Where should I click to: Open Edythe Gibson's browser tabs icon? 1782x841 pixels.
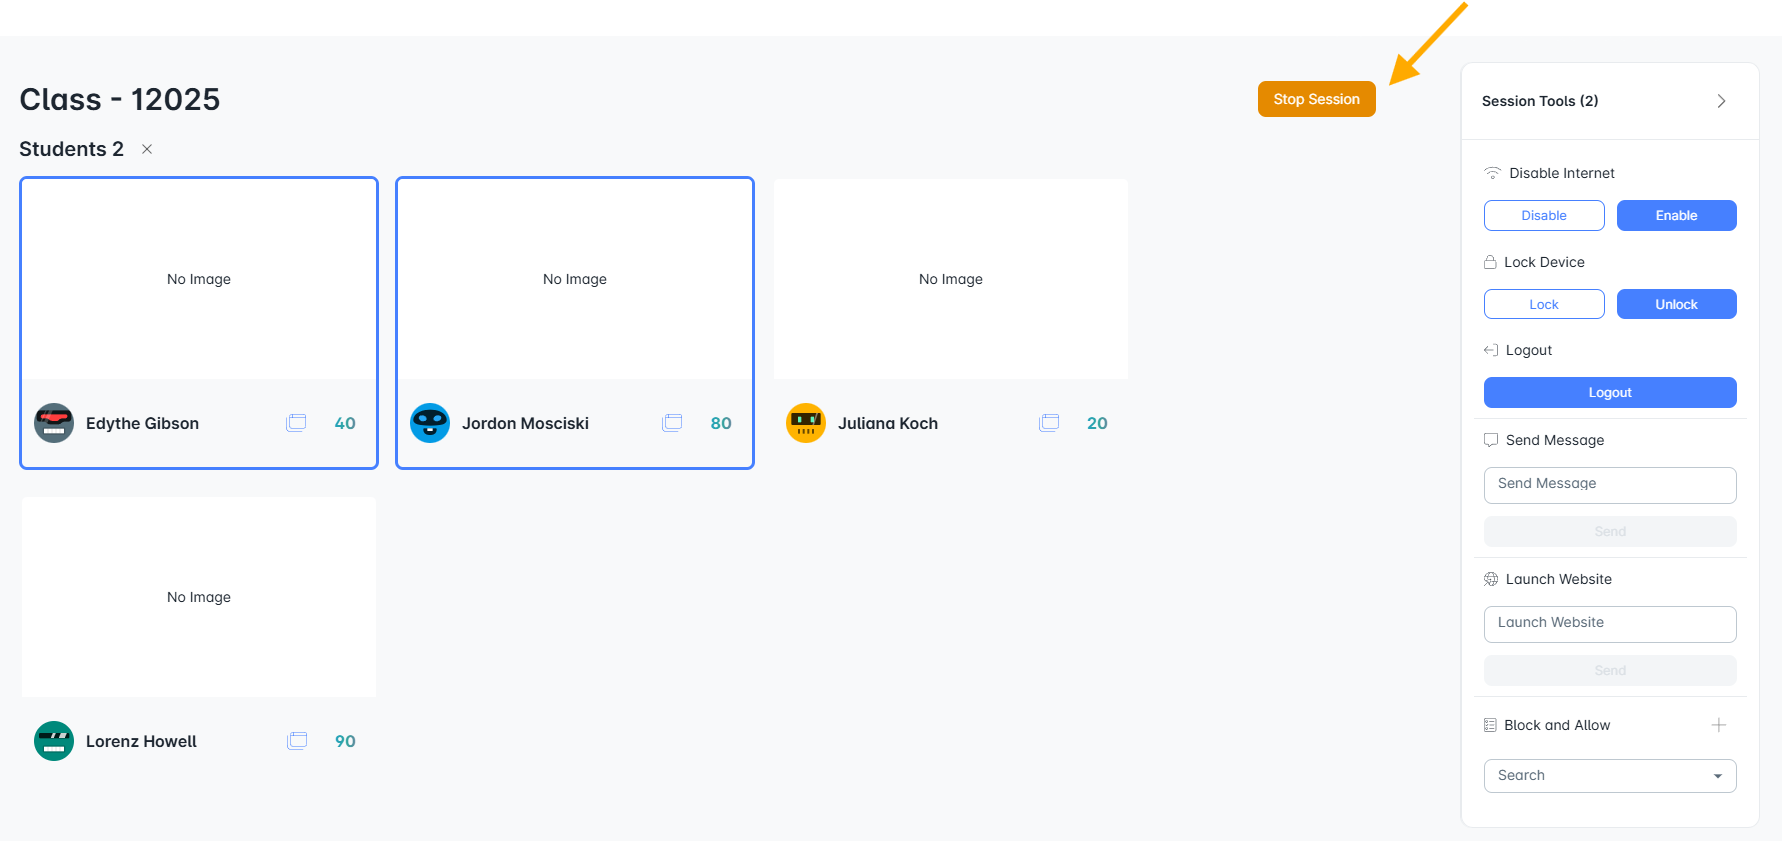[296, 423]
